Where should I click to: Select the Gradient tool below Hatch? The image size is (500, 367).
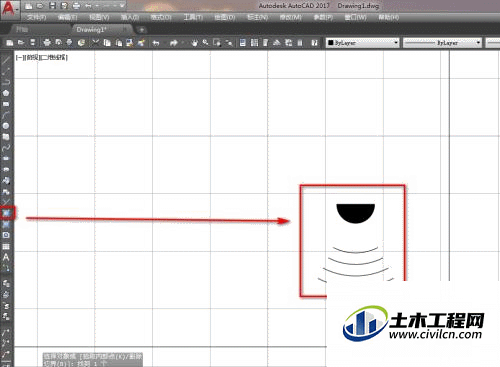coord(6,224)
